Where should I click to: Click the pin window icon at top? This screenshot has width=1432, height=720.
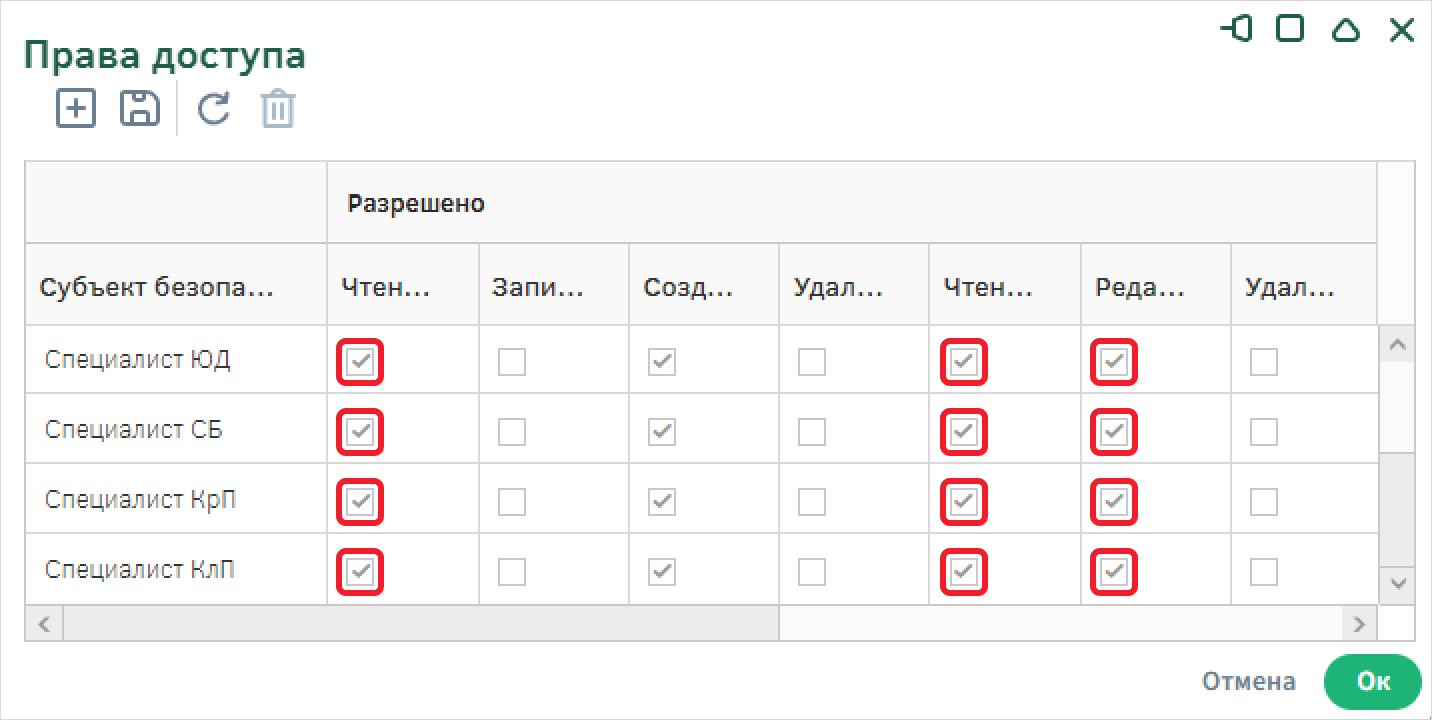(1238, 29)
